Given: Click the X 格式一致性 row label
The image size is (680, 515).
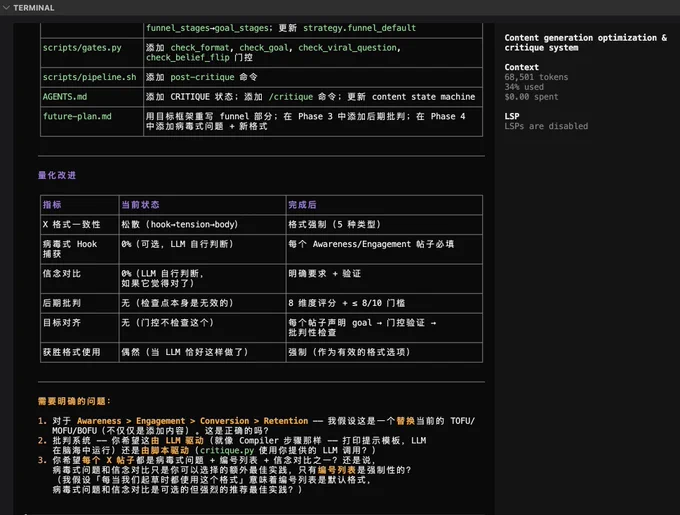Looking at the screenshot, I should tap(72, 225).
